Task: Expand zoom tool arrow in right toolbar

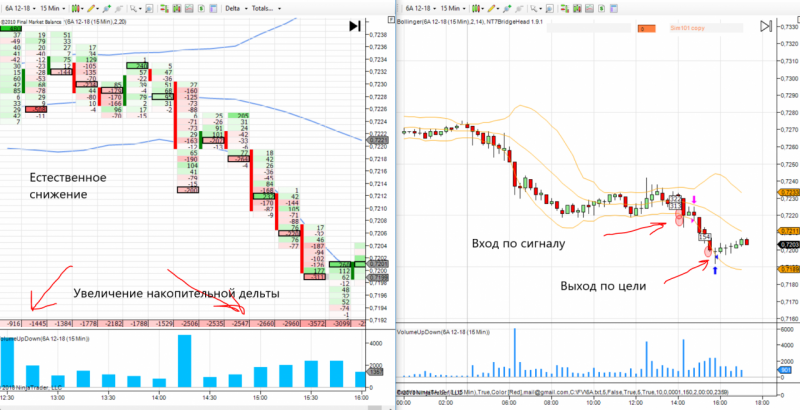Action: 541,9
